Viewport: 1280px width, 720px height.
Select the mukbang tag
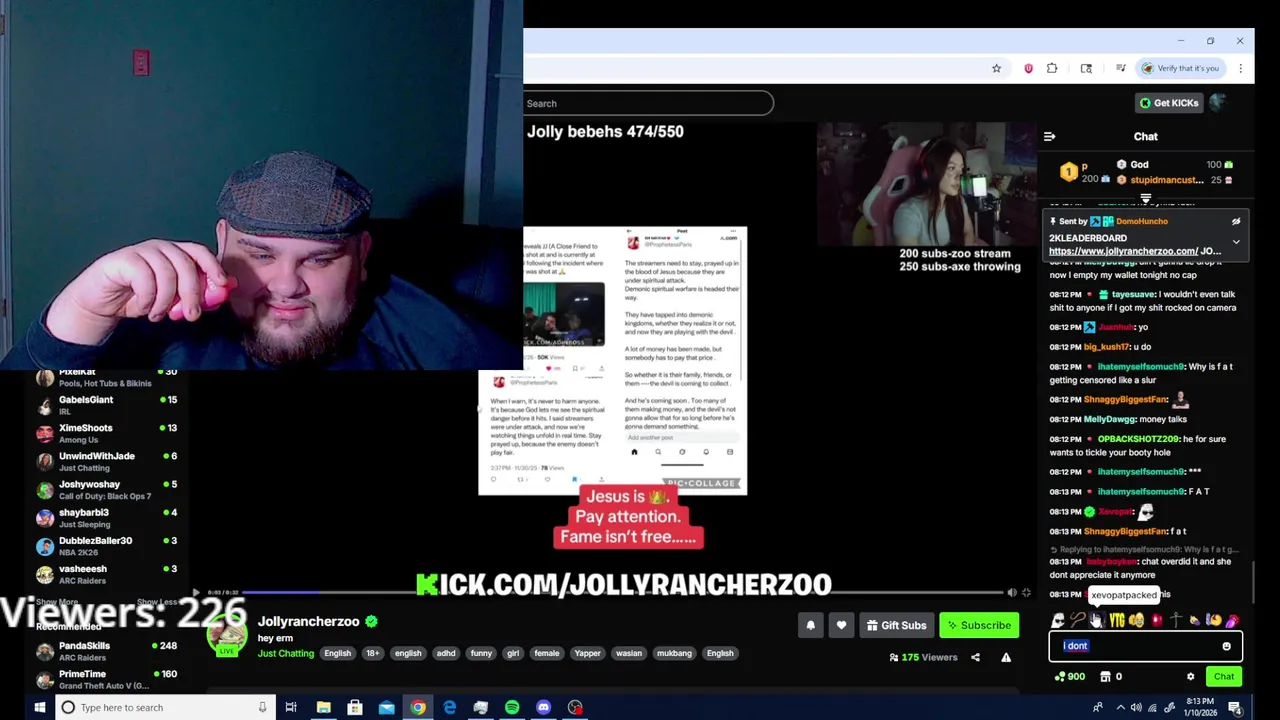point(674,654)
